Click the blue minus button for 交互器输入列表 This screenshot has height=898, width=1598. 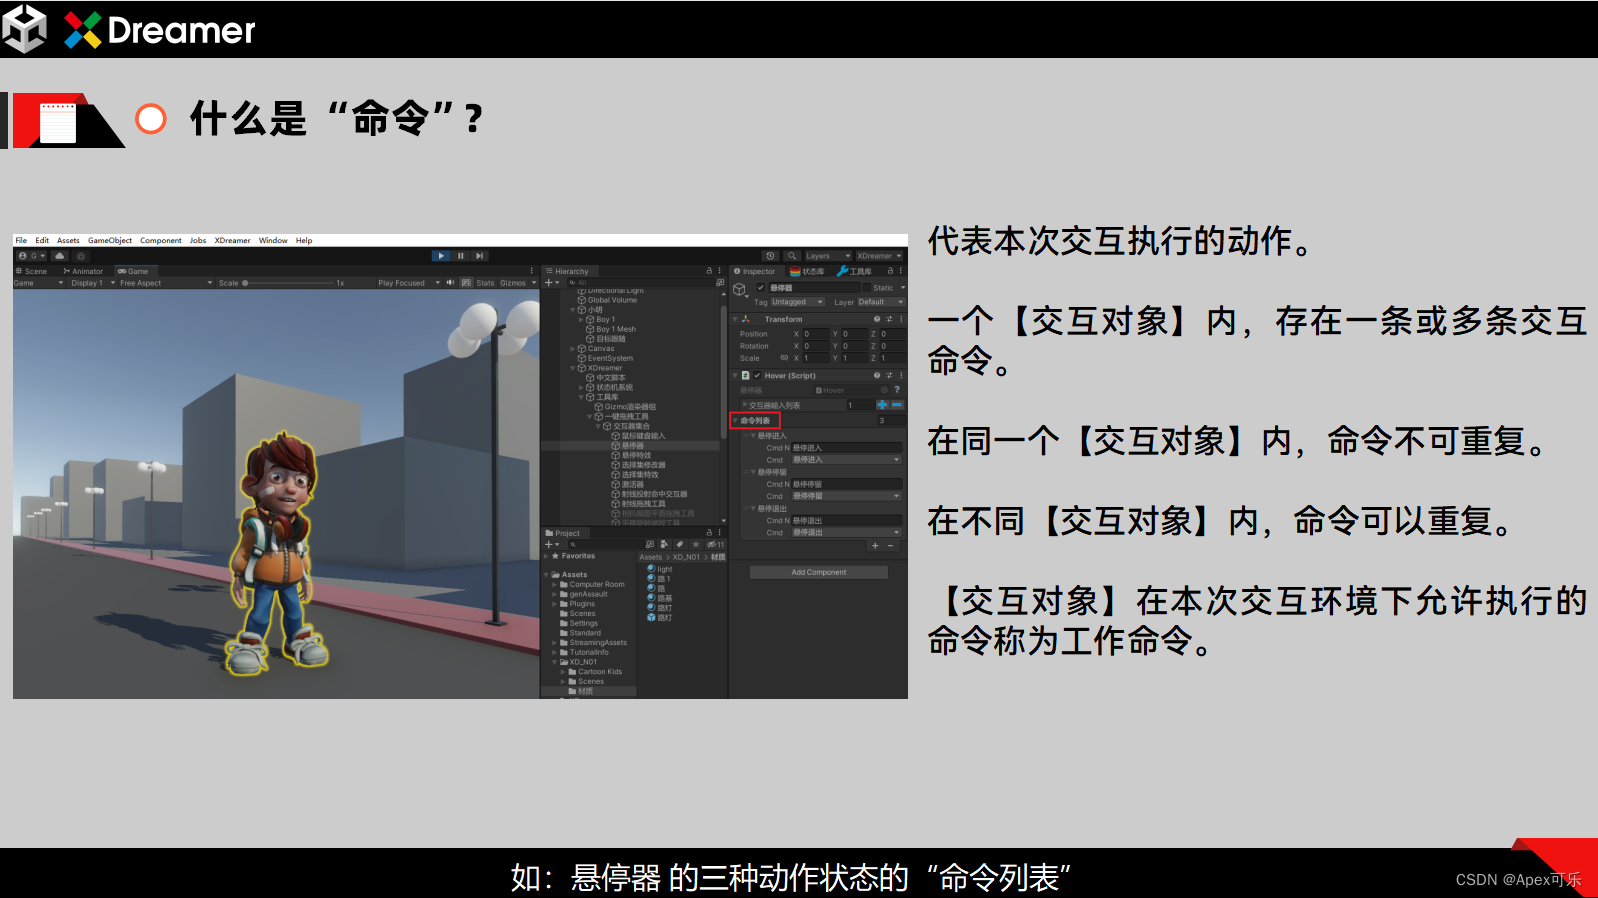pyautogui.click(x=897, y=405)
